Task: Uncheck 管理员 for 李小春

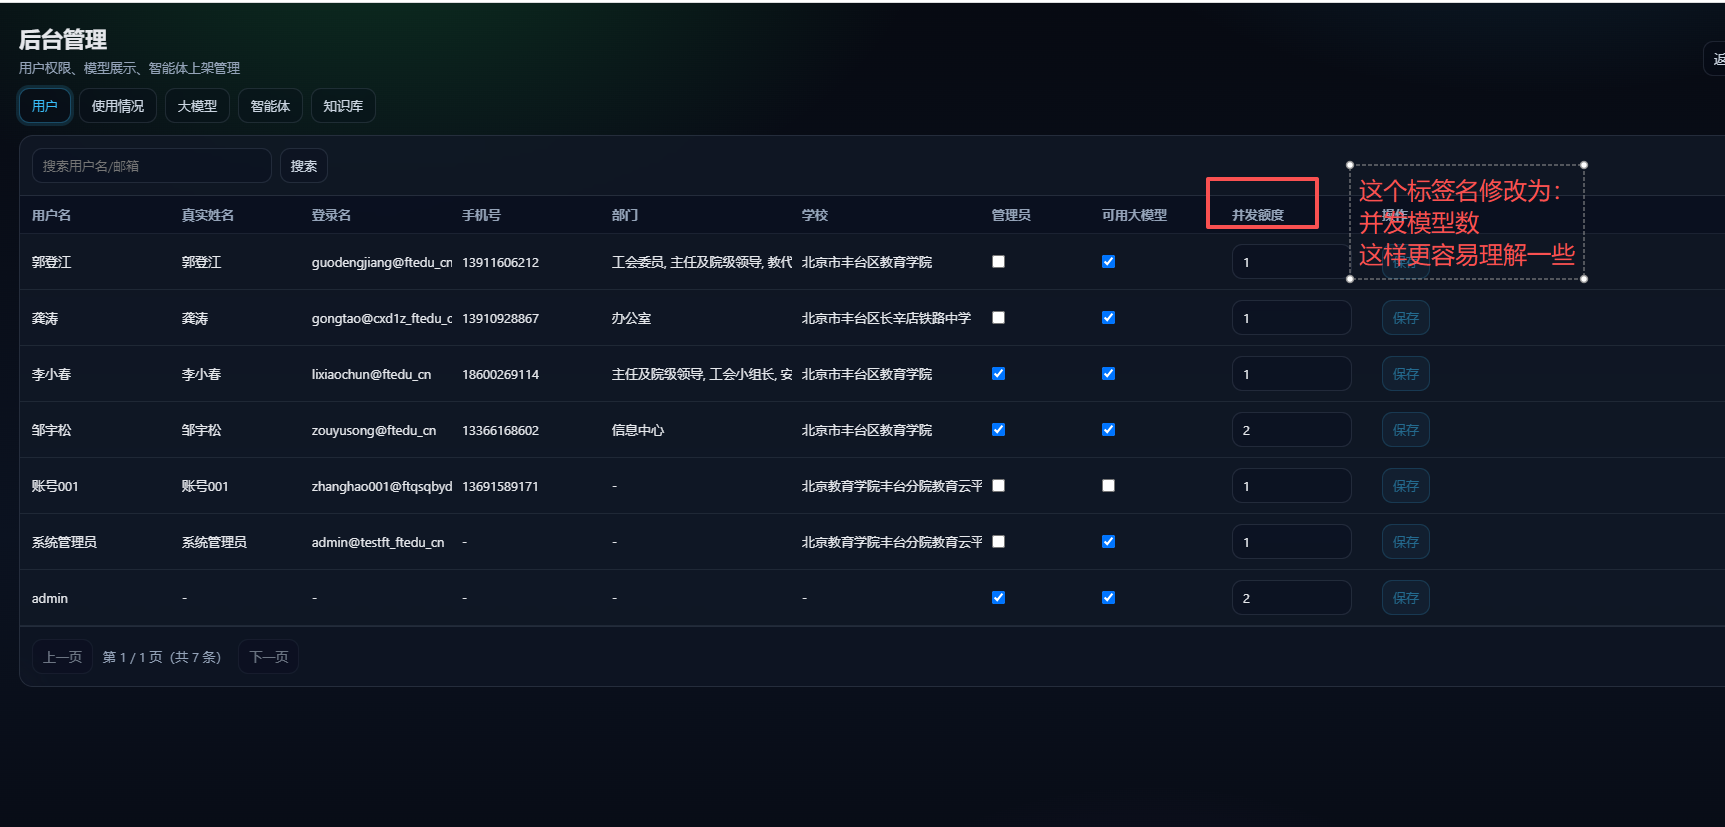Action: click(x=998, y=374)
